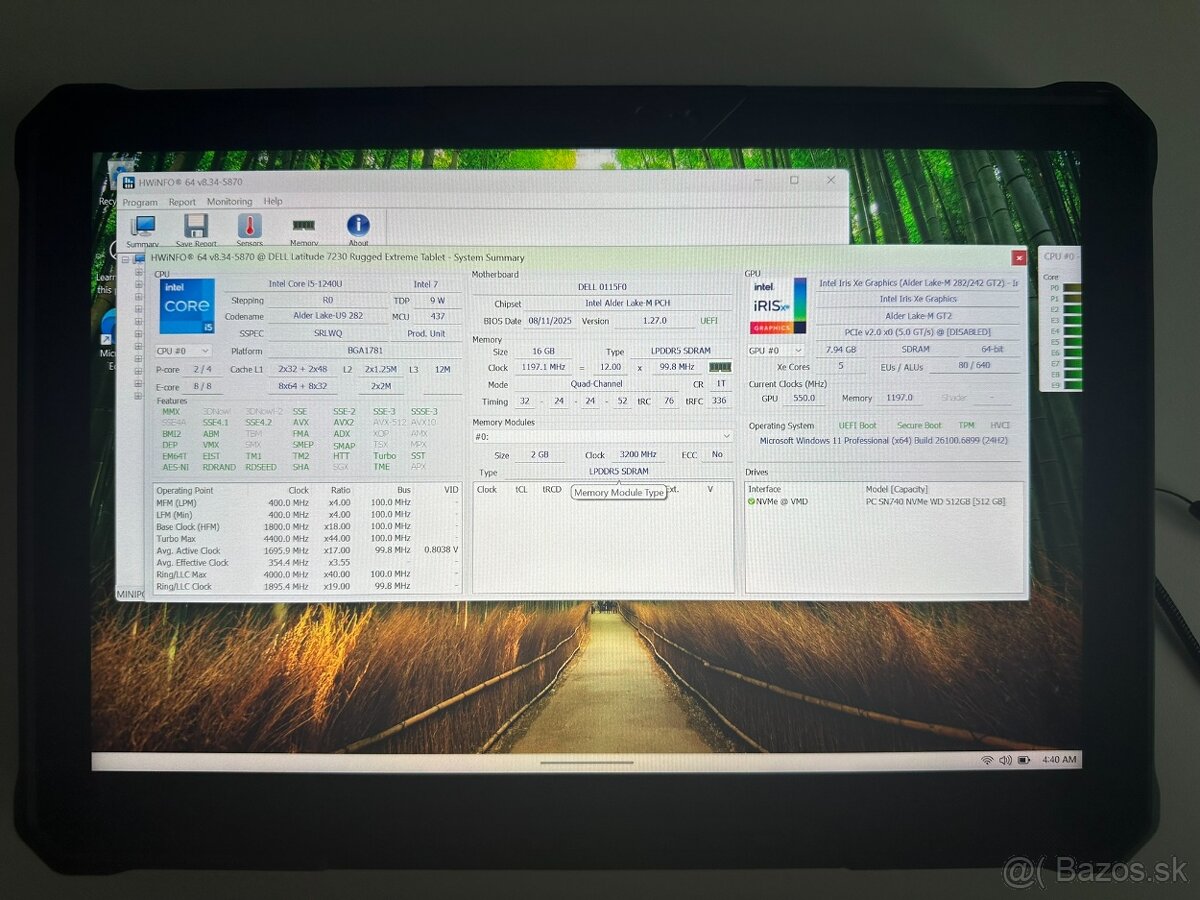Viewport: 1200px width, 900px height.
Task: Open the Monitoring menu
Action: (230, 201)
